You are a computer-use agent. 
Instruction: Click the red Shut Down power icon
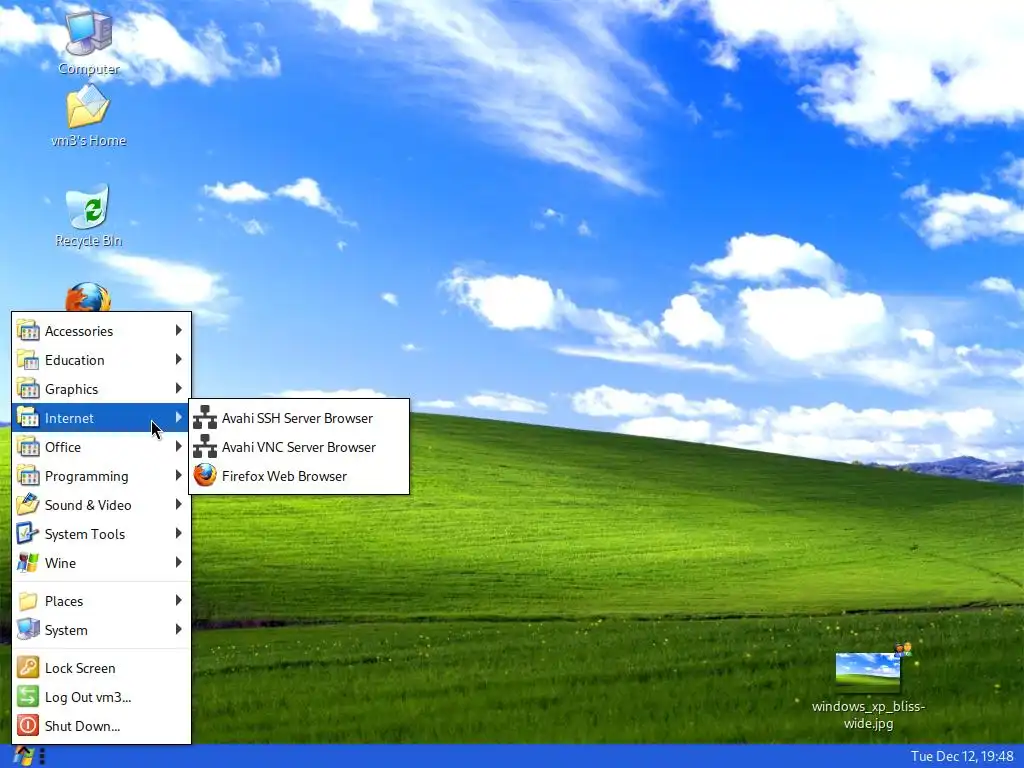pos(28,726)
